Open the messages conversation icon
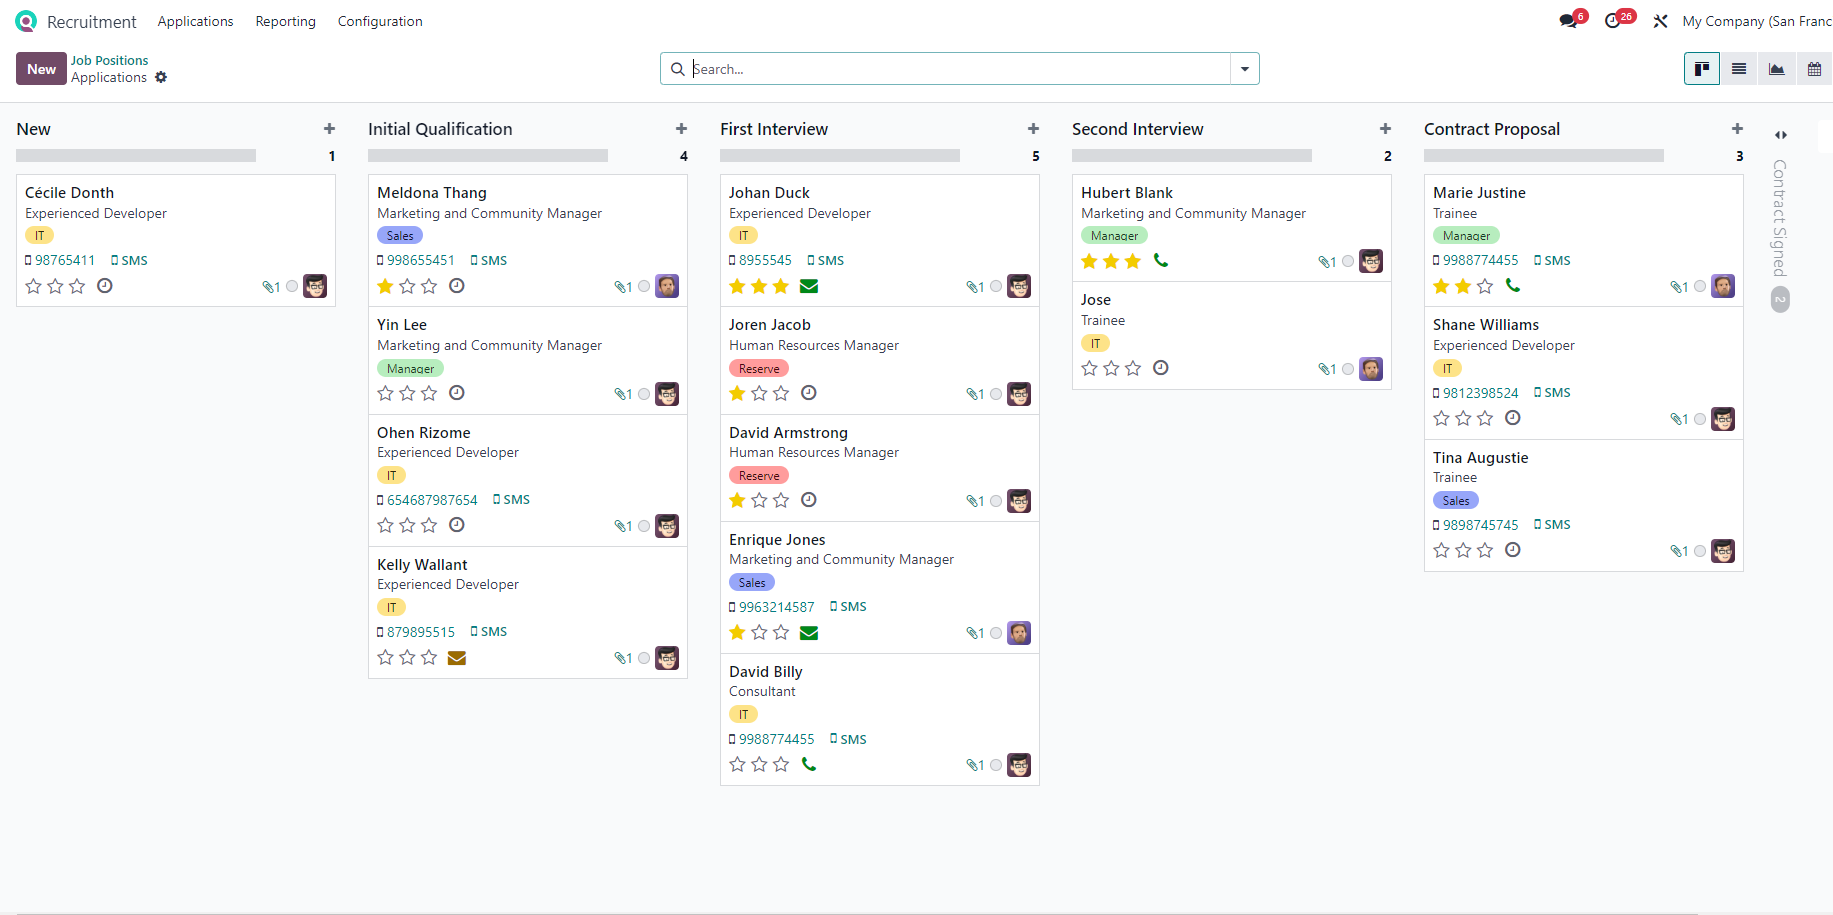 point(1568,21)
